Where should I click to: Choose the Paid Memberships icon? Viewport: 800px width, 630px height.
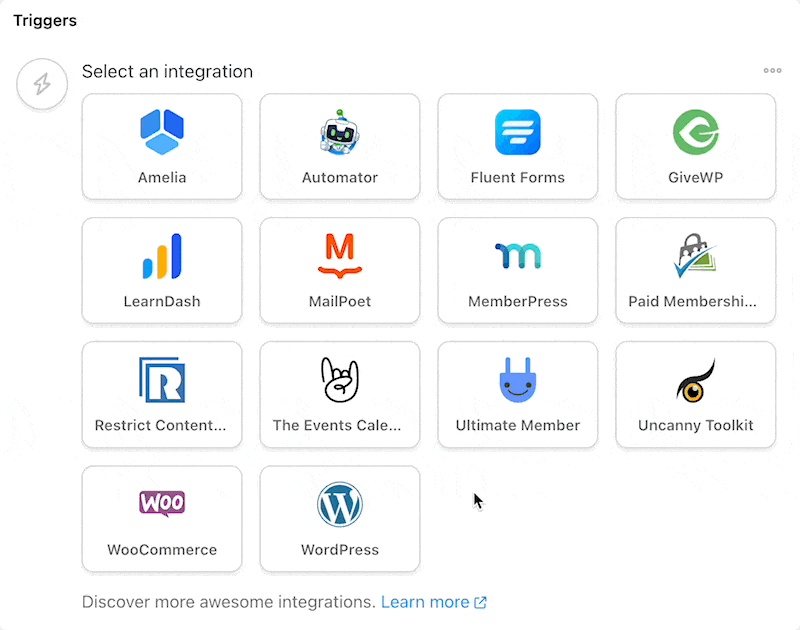coord(695,256)
